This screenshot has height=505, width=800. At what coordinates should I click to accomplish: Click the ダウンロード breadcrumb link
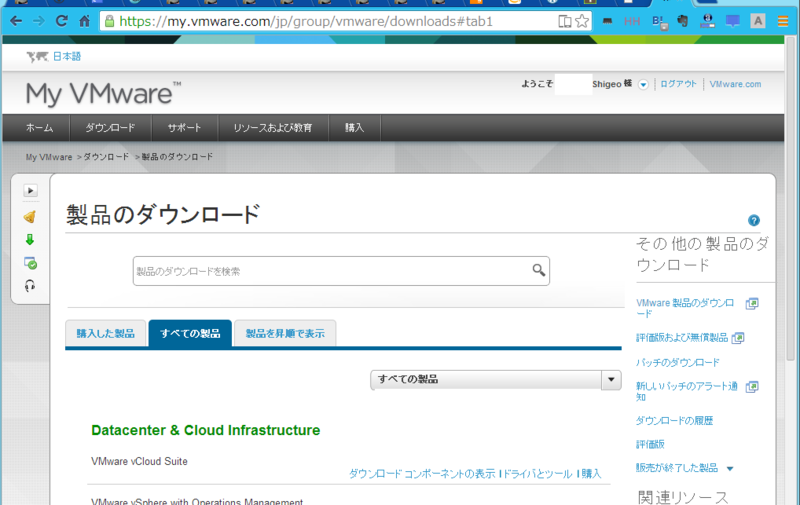pyautogui.click(x=106, y=157)
